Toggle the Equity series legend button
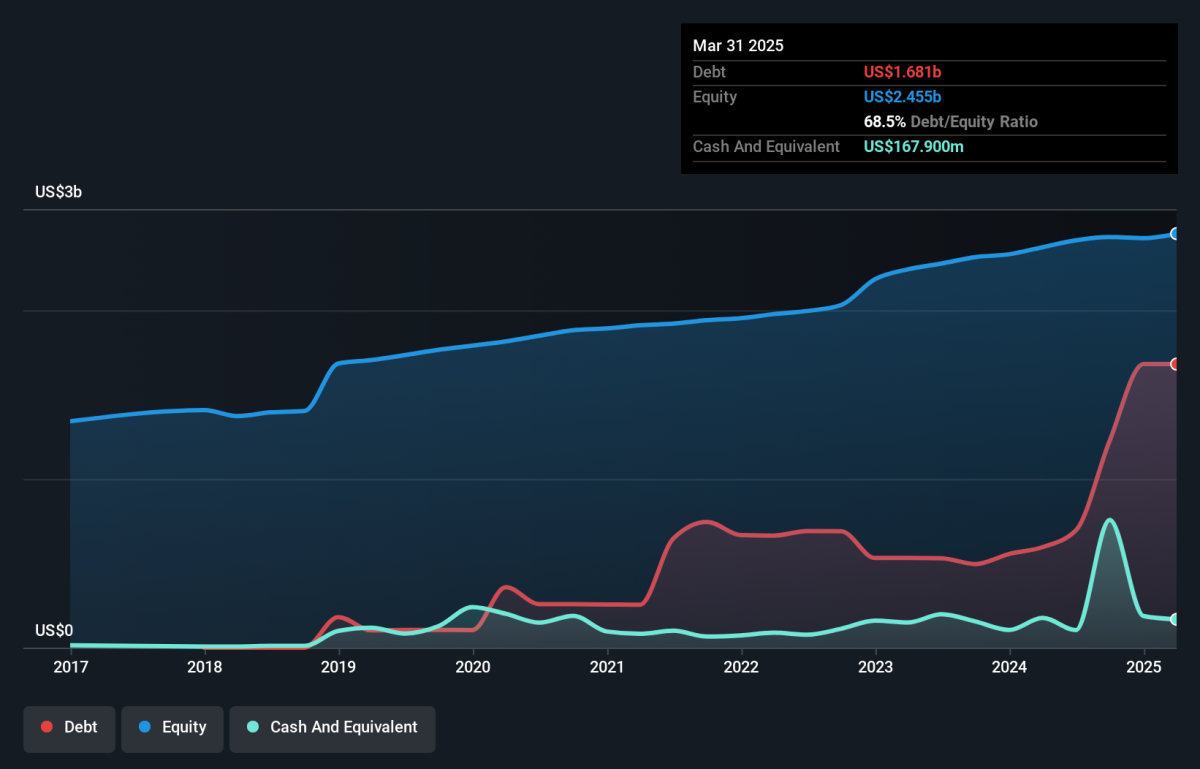This screenshot has height=769, width=1200. (x=171, y=728)
